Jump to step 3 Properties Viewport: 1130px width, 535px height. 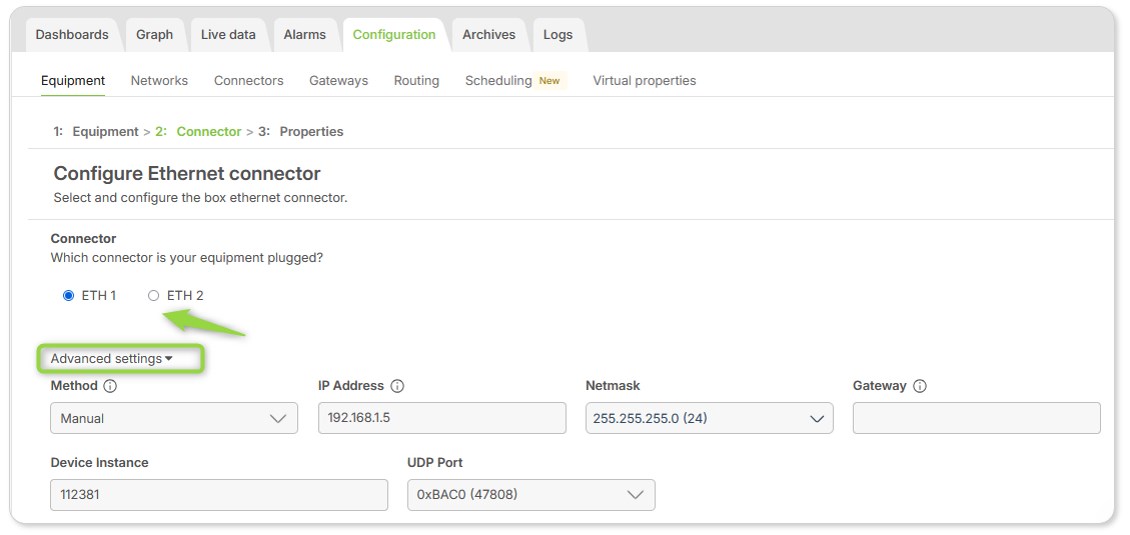(301, 131)
